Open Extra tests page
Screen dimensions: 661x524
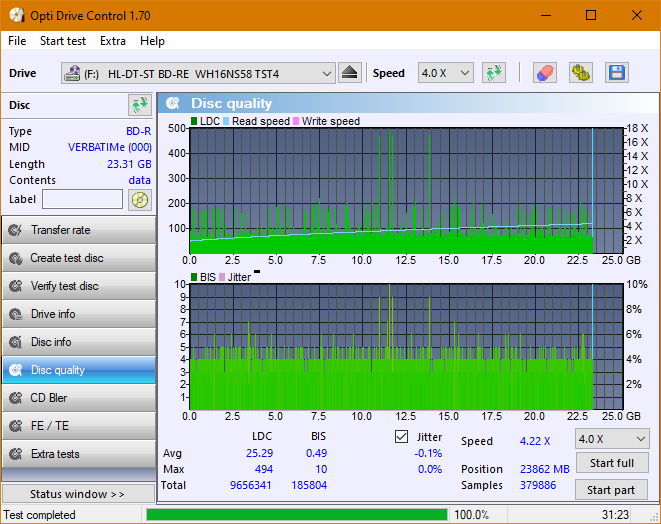(x=79, y=454)
